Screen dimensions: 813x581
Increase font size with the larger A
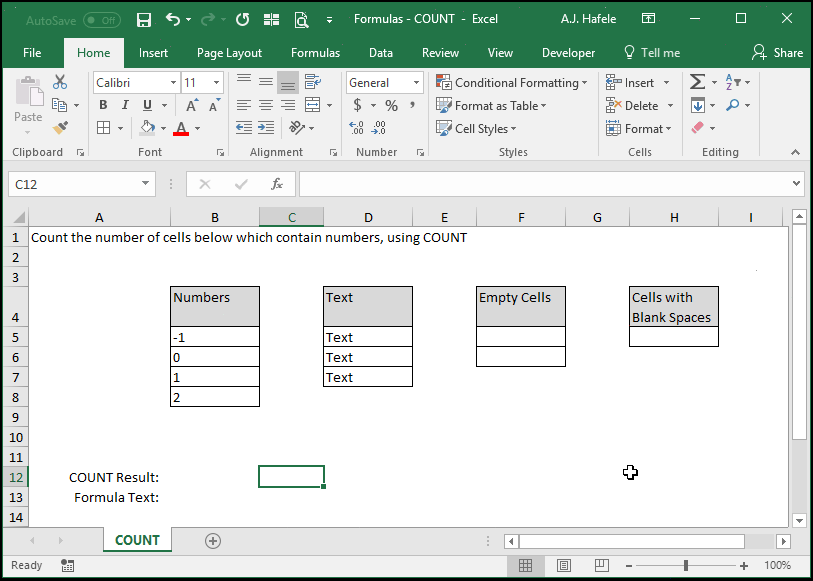pyautogui.click(x=192, y=105)
